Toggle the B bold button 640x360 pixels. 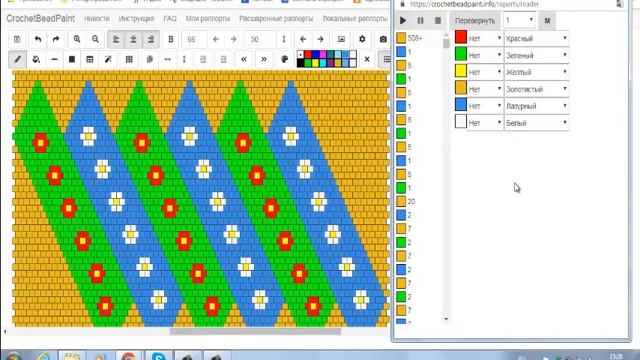click(x=171, y=39)
